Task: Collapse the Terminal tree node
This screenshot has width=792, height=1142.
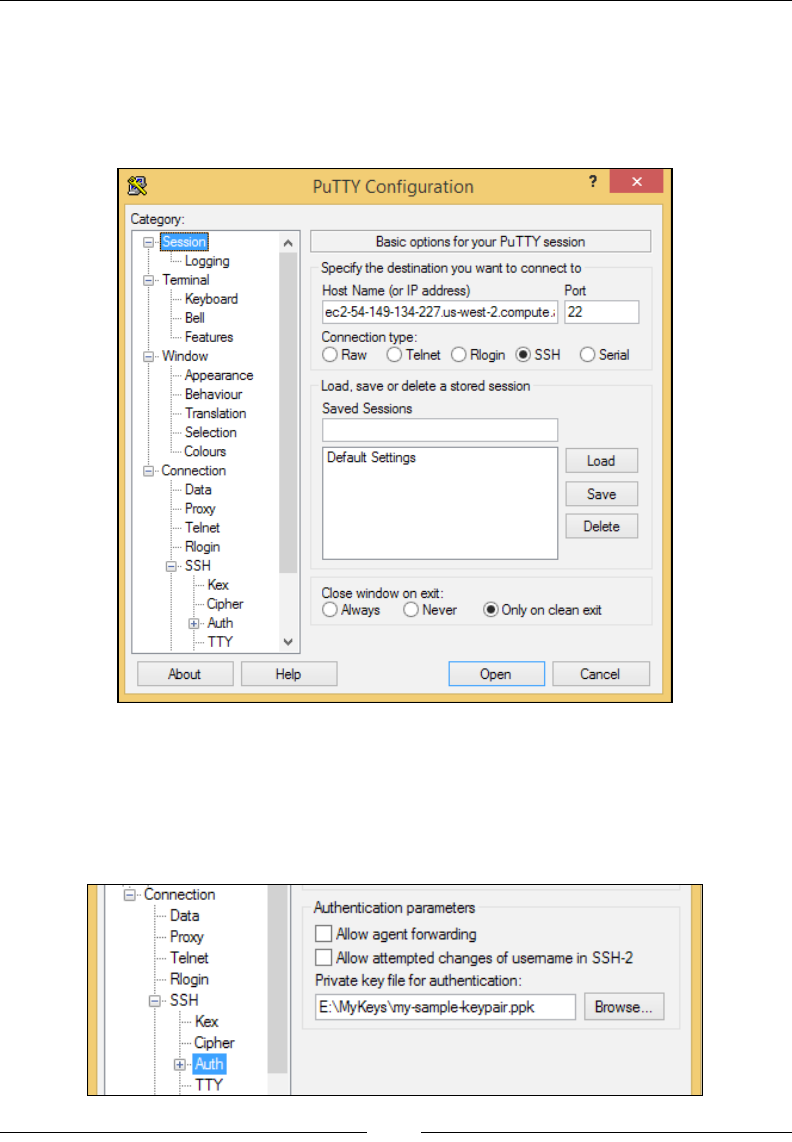Action: [149, 280]
